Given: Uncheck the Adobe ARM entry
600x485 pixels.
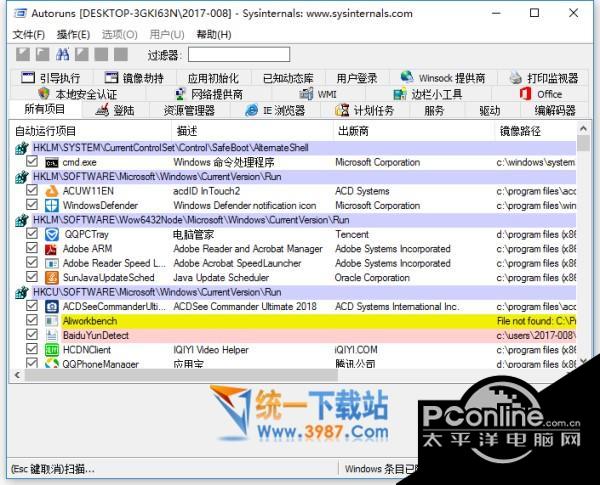Looking at the screenshot, I should tap(32, 248).
